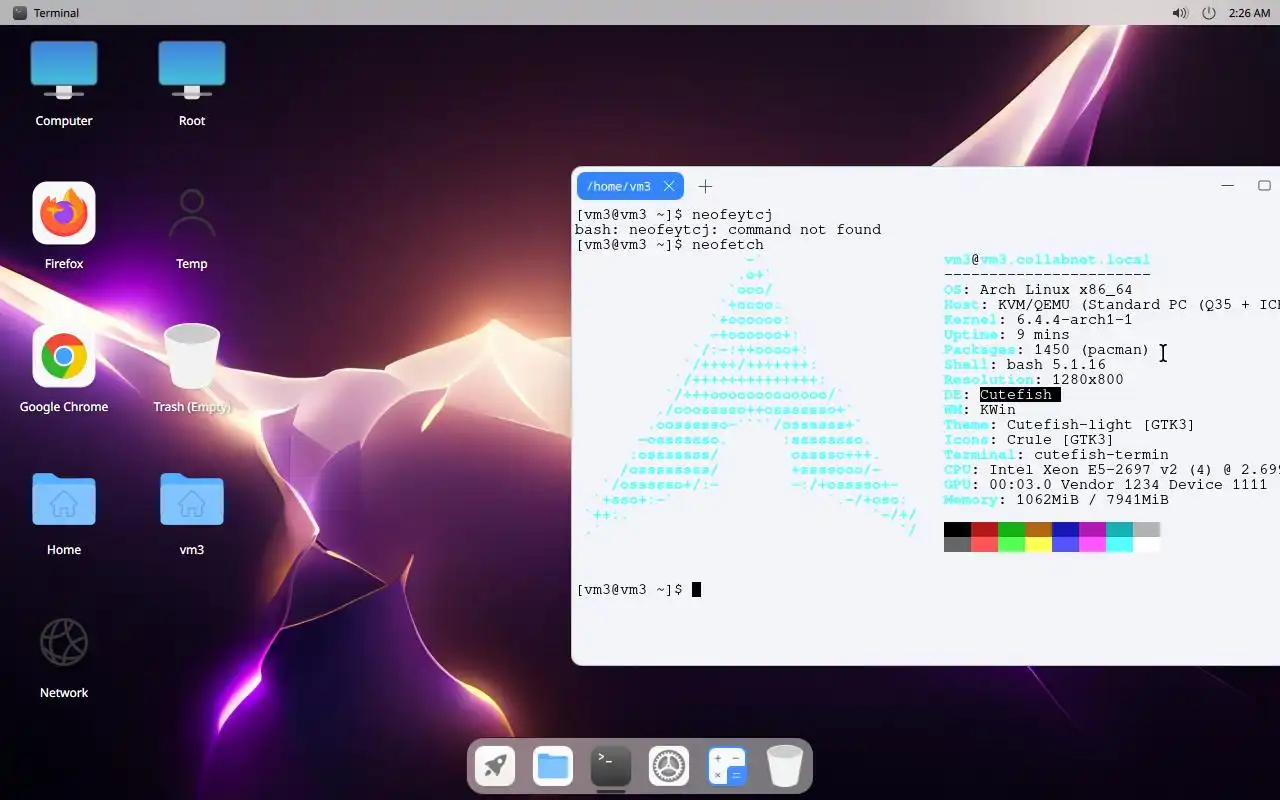1280x800 pixels.
Task: Open the Temp desktop shortcut
Action: [192, 226]
